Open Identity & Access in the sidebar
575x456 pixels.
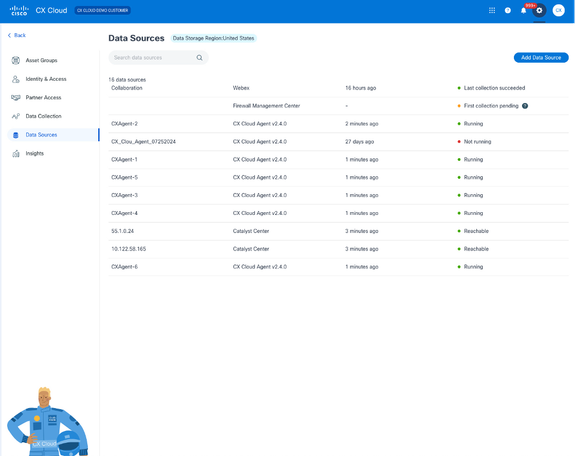point(46,79)
